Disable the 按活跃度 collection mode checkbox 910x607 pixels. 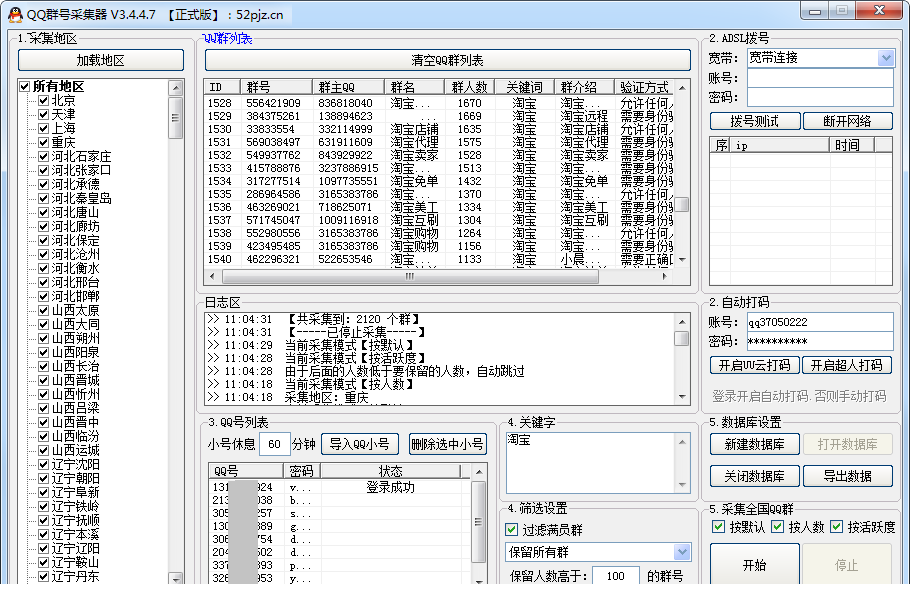click(x=836, y=527)
